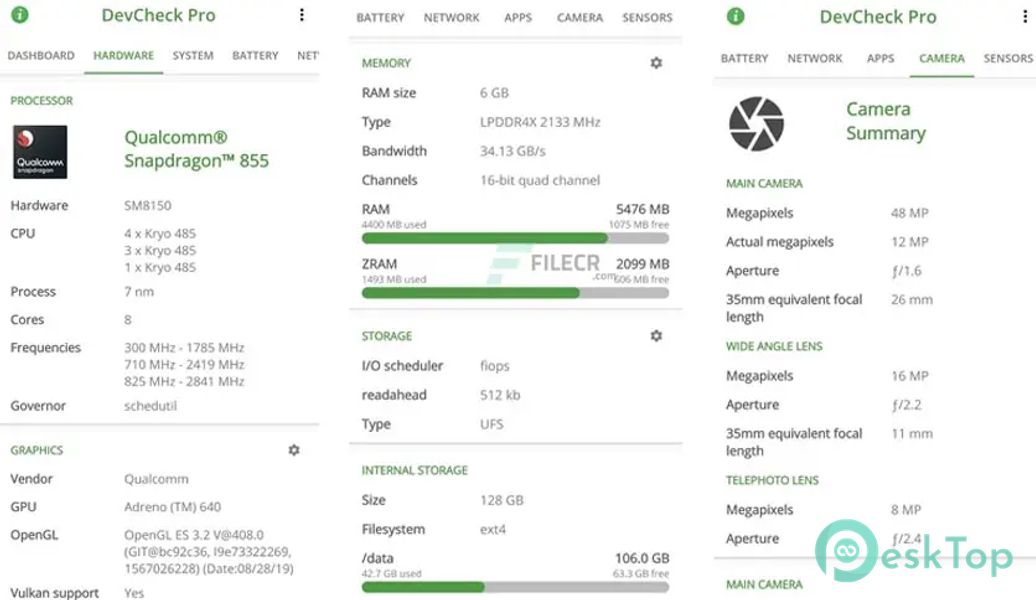Click the RAM usage progress bar

click(515, 239)
